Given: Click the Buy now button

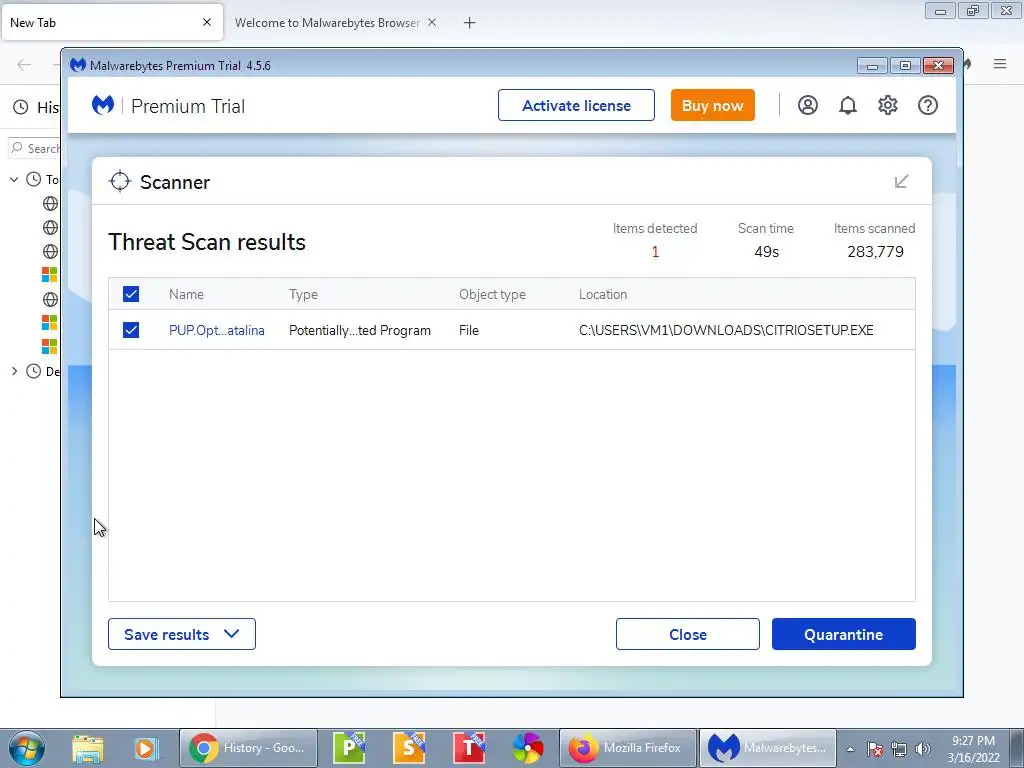Looking at the screenshot, I should 712,105.
